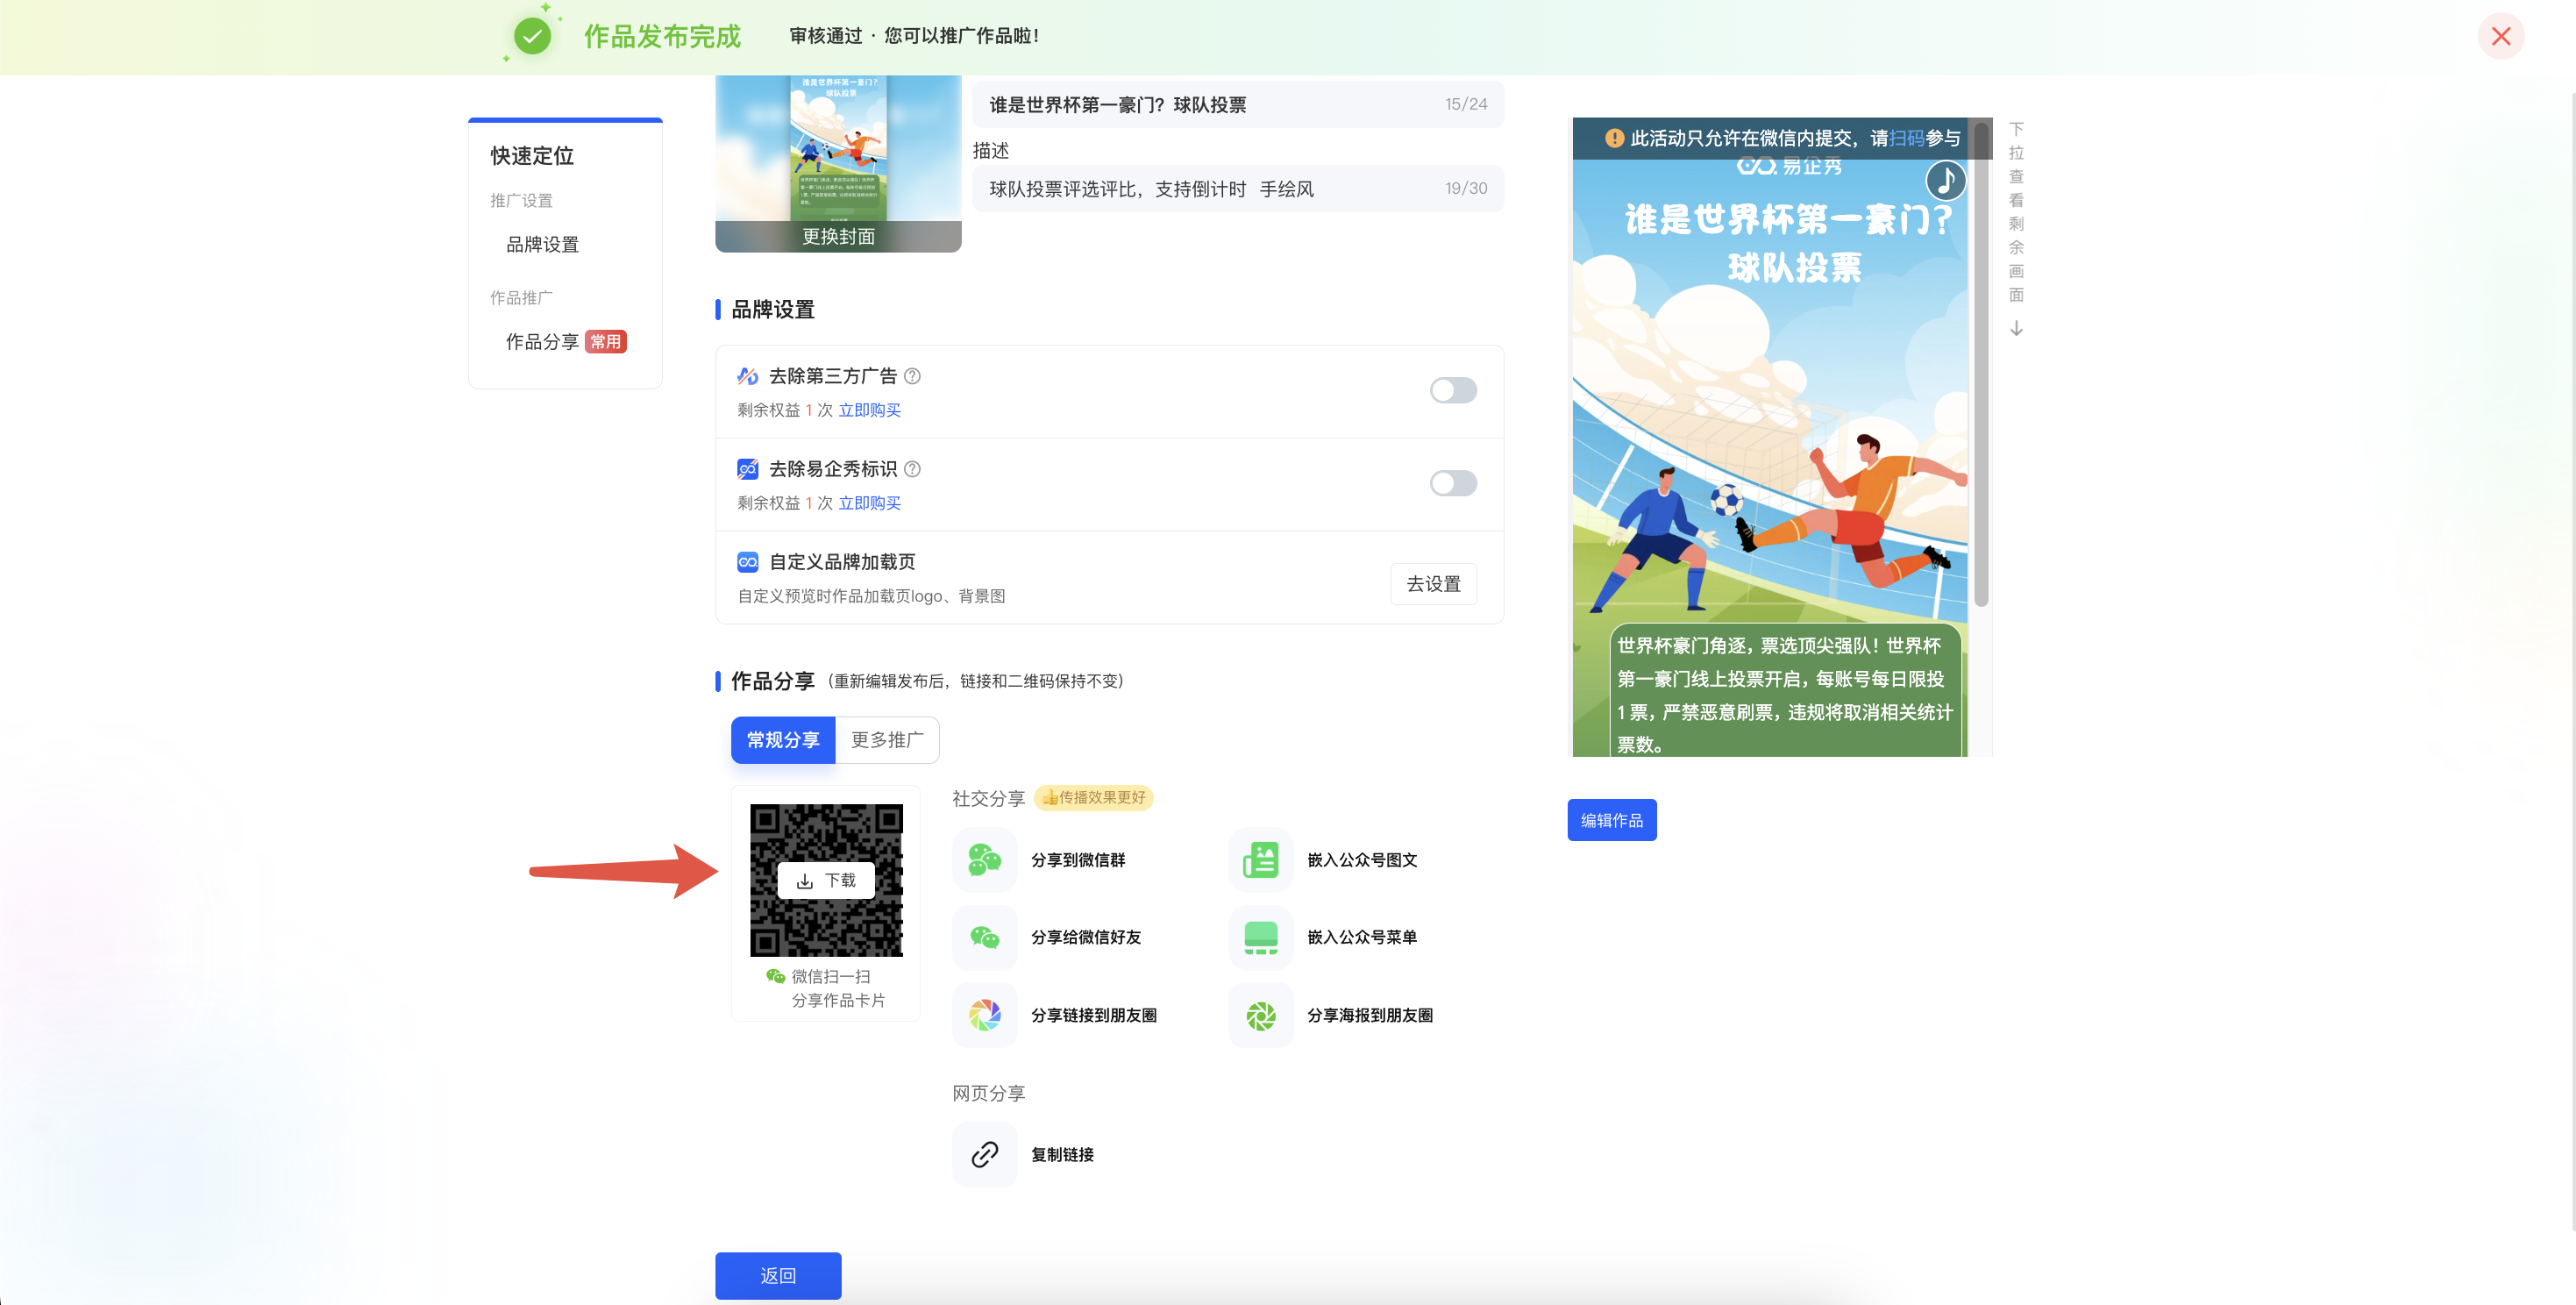The height and width of the screenshot is (1305, 2576).
Task: Click the 扫码 link in preview notice
Action: tap(1906, 138)
